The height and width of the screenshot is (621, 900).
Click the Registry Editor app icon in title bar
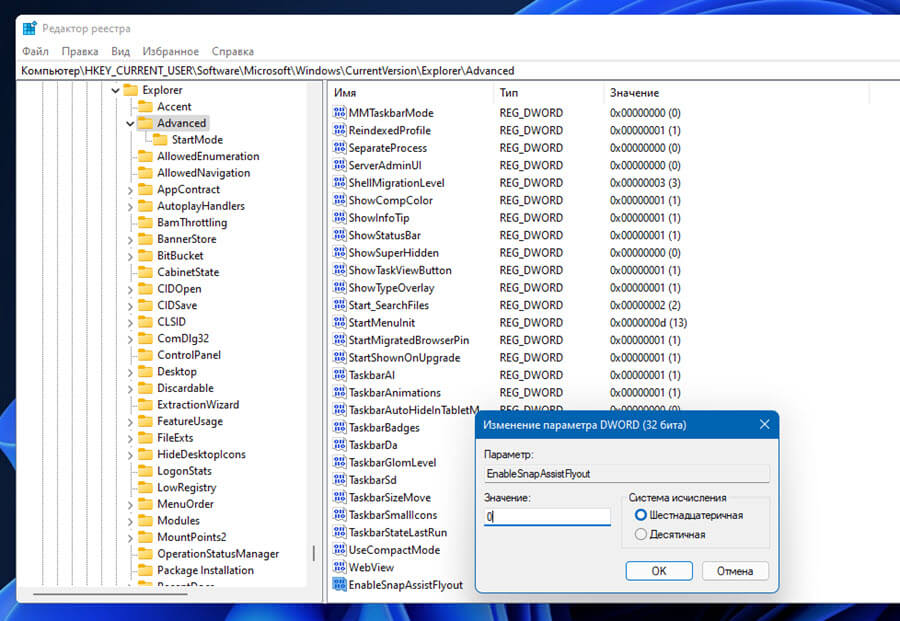point(29,28)
